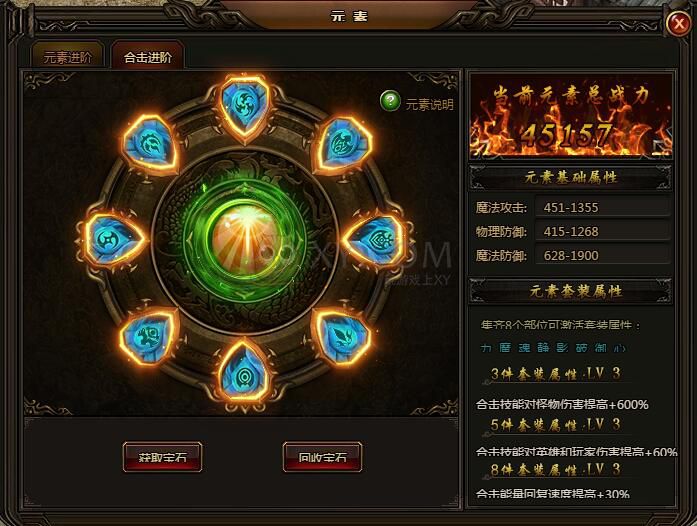Image resolution: width=697 pixels, height=526 pixels.
Task: Close the 元素 window with red X
Action: [678, 22]
